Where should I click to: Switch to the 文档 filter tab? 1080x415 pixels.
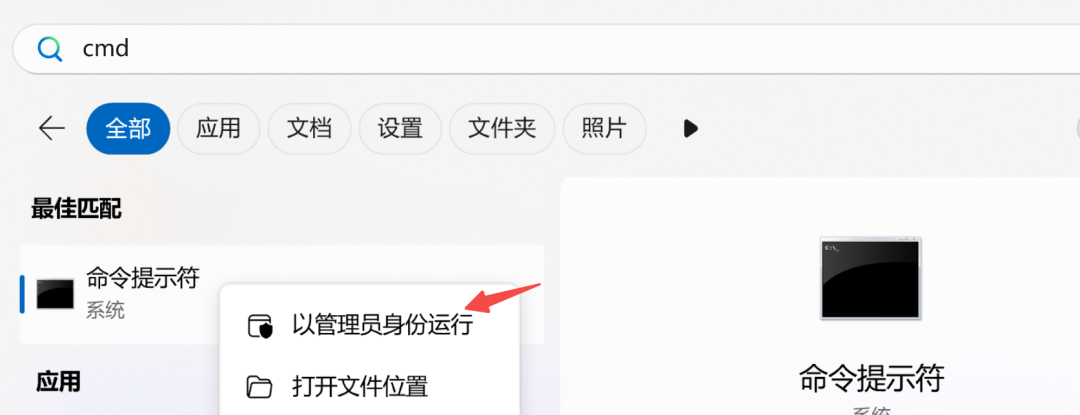[x=309, y=129]
